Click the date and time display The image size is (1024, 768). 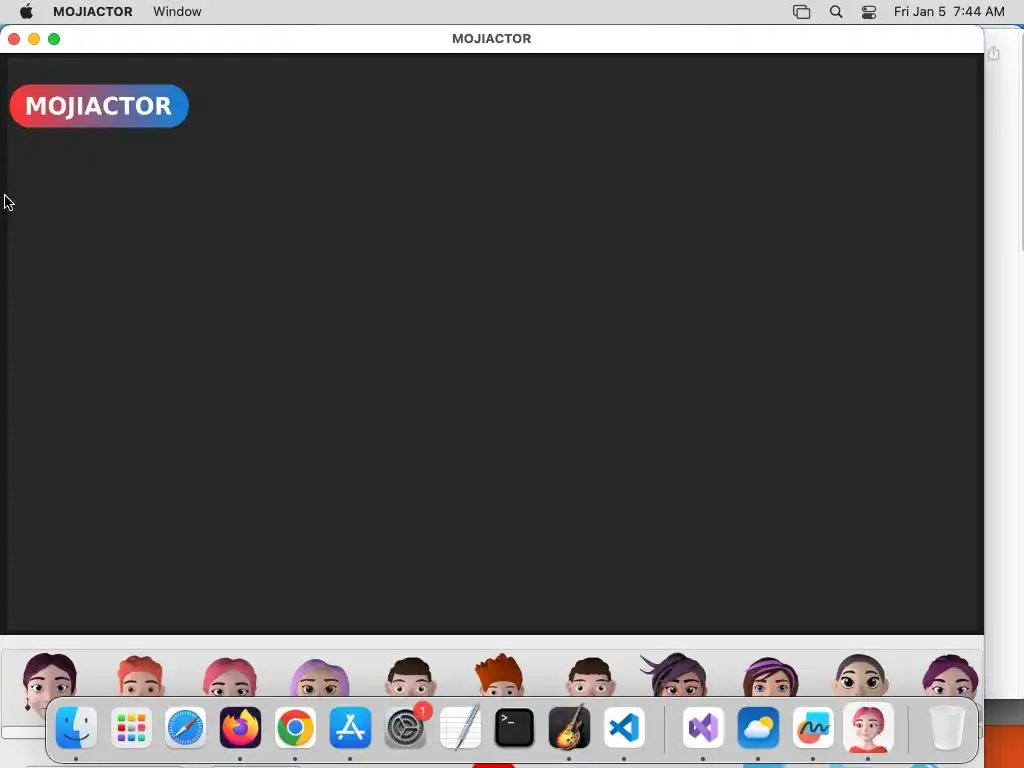(949, 12)
